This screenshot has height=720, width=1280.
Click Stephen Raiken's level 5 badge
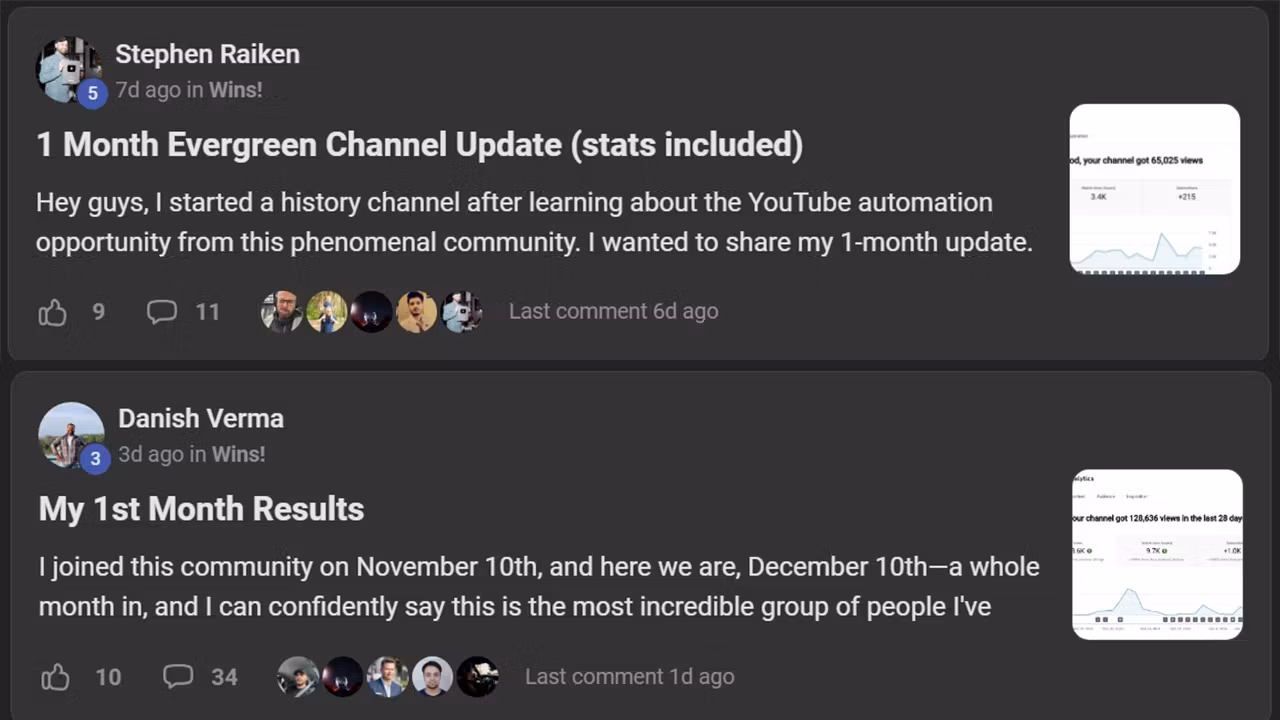(92, 94)
